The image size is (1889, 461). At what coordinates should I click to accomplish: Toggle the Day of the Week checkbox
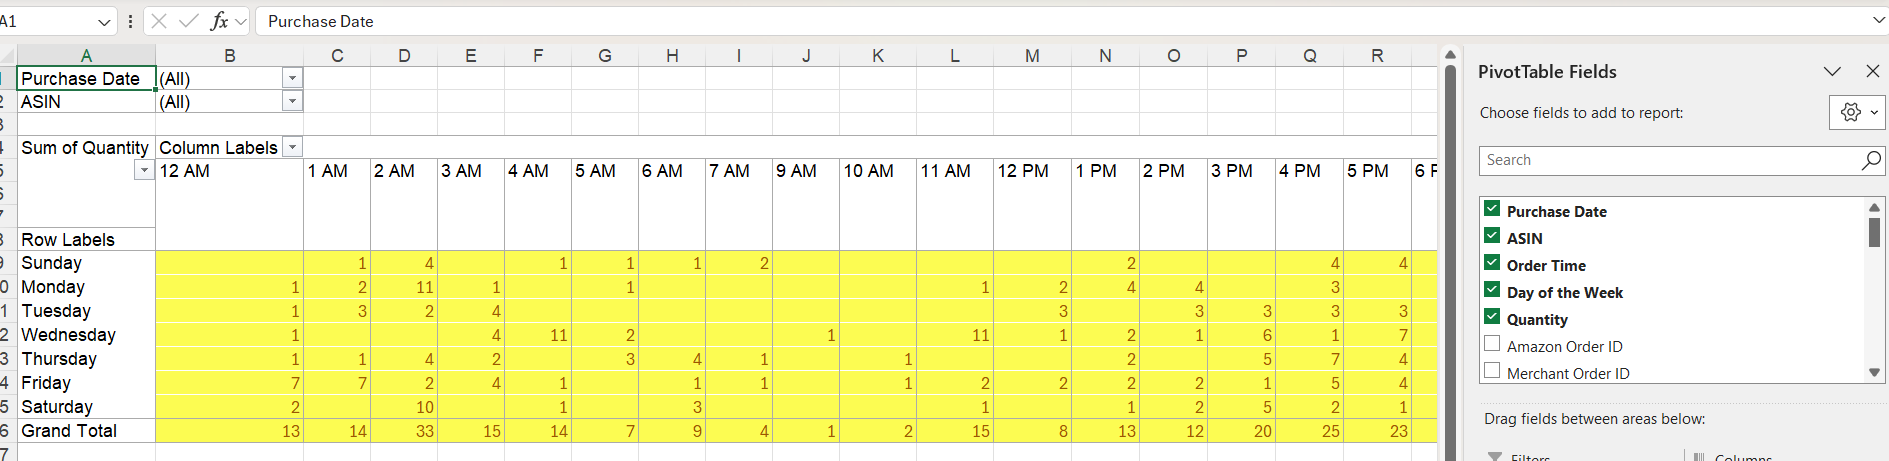[1492, 290]
